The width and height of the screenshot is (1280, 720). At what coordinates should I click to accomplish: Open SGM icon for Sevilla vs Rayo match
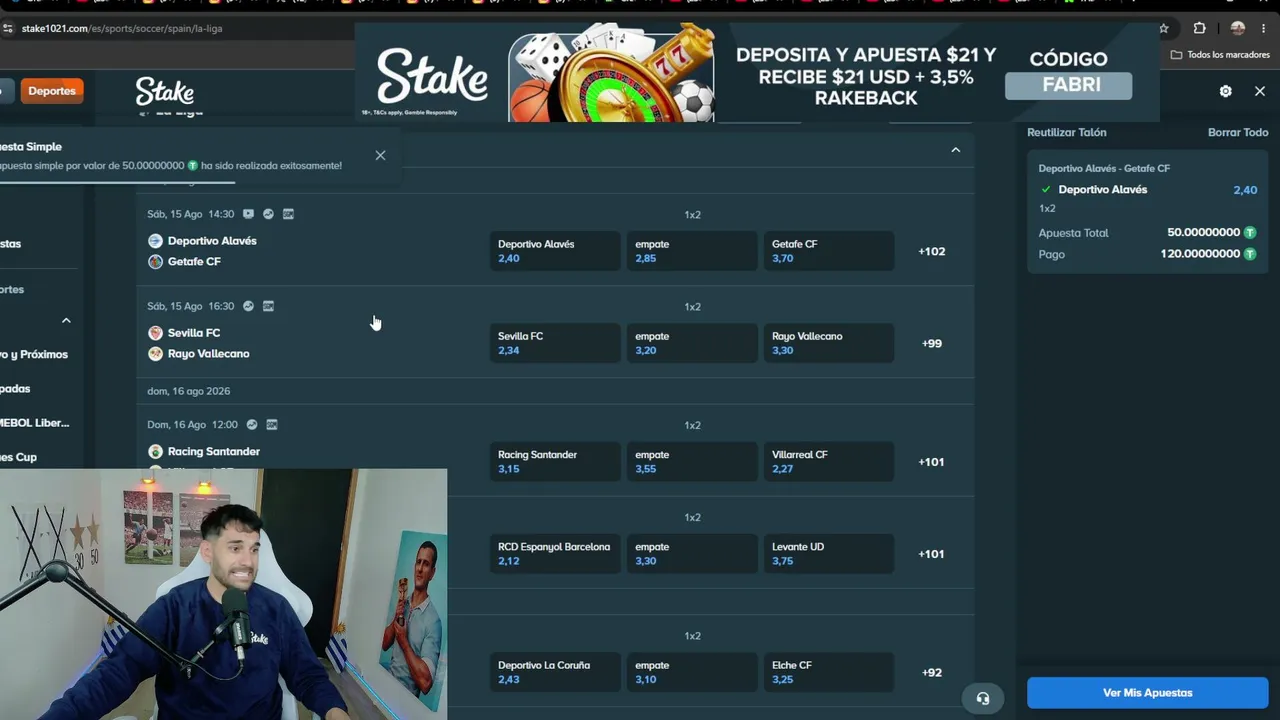[268, 306]
